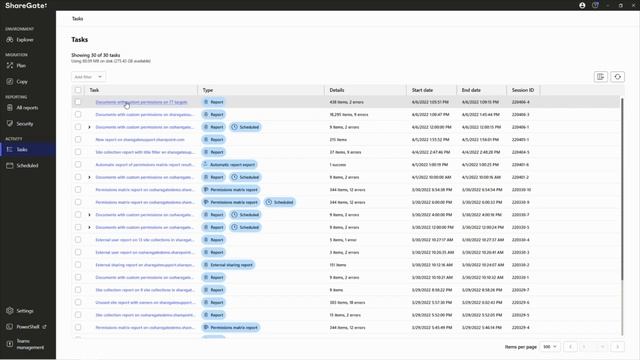640x360 pixels.
Task: Click the ShareGate logo
Action: click(26, 5)
